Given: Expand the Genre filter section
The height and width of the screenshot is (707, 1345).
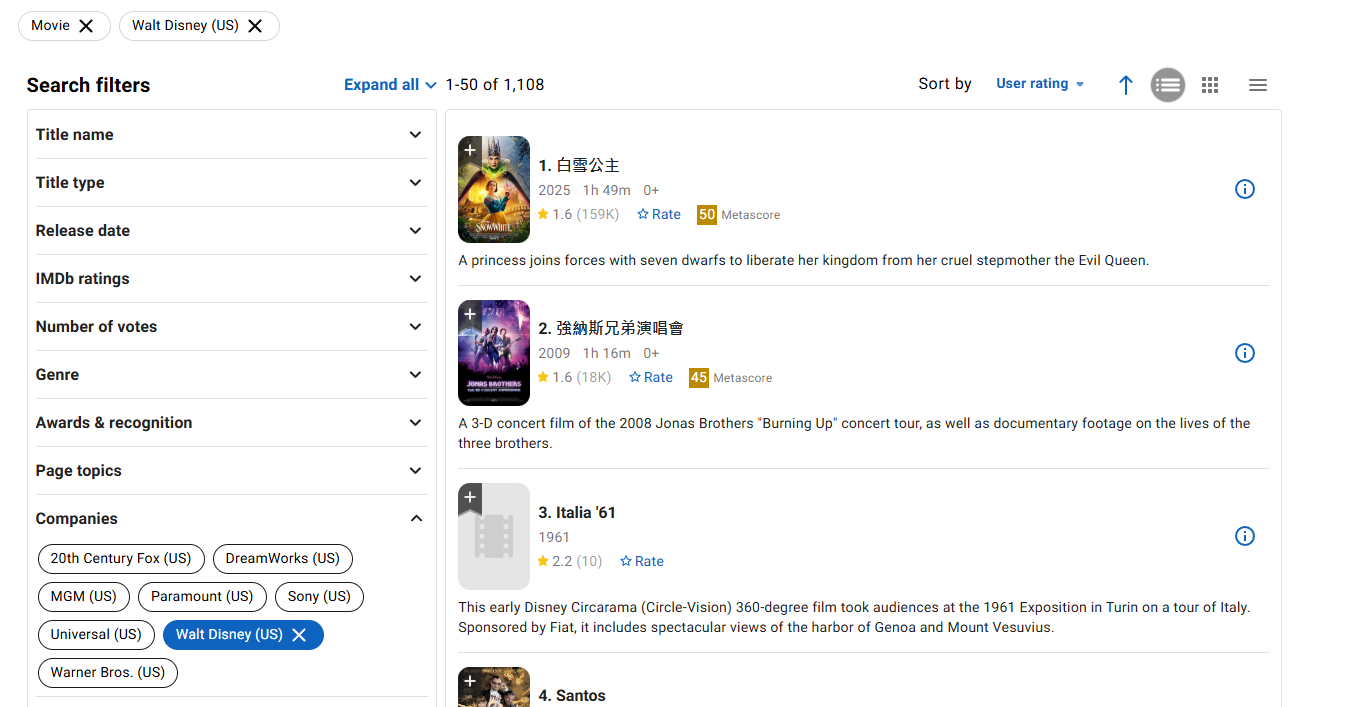Looking at the screenshot, I should pos(231,375).
